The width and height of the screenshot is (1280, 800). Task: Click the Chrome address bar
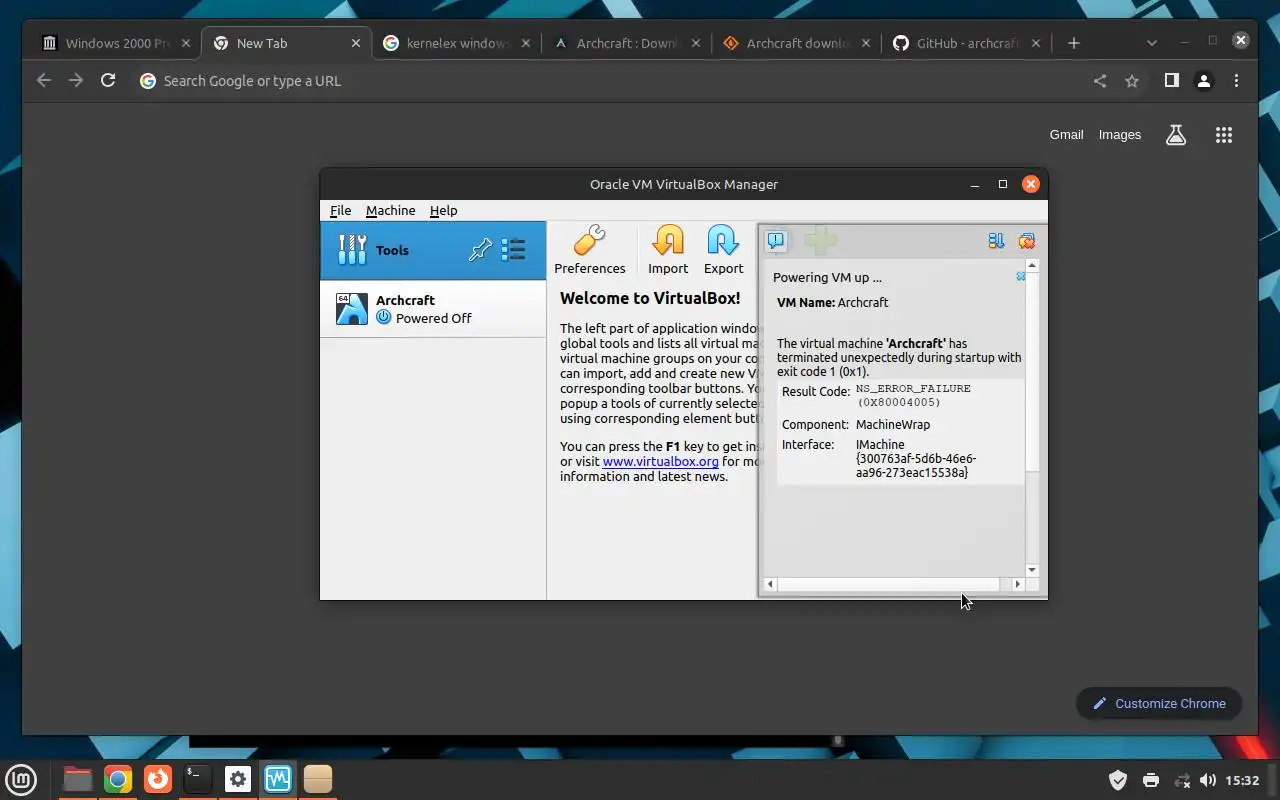pyautogui.click(x=610, y=81)
